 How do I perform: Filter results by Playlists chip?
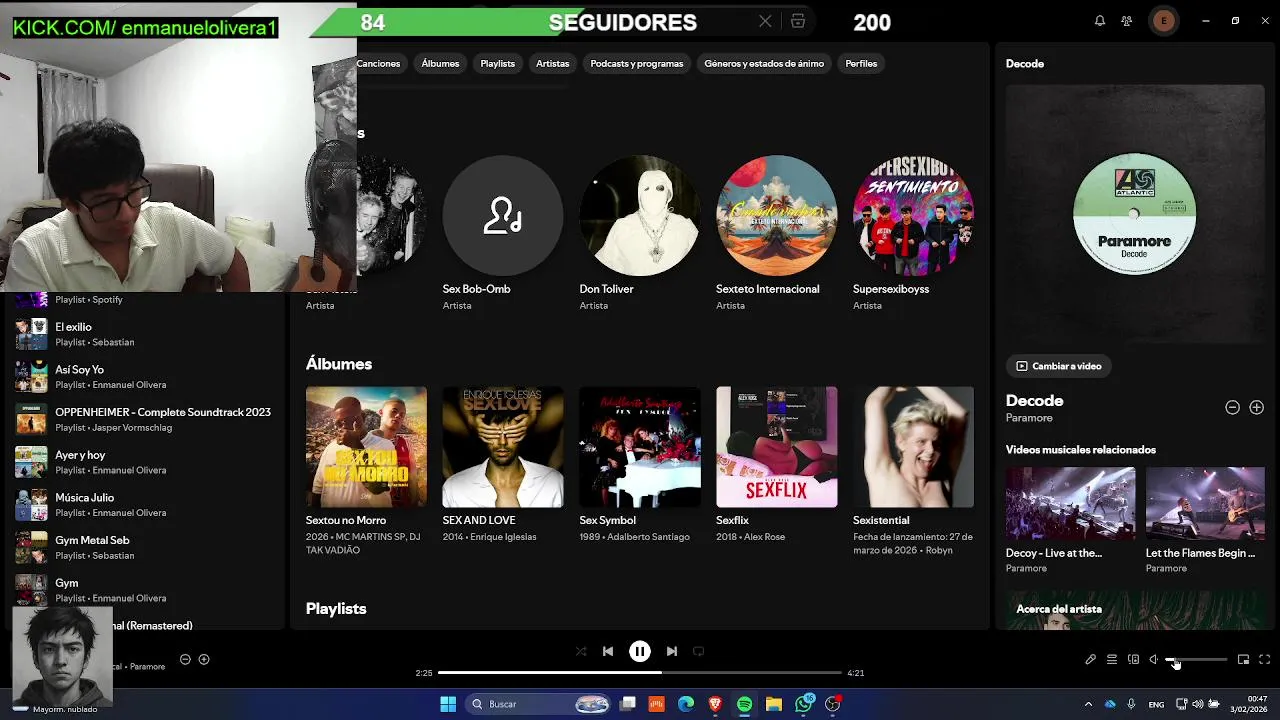coord(497,63)
